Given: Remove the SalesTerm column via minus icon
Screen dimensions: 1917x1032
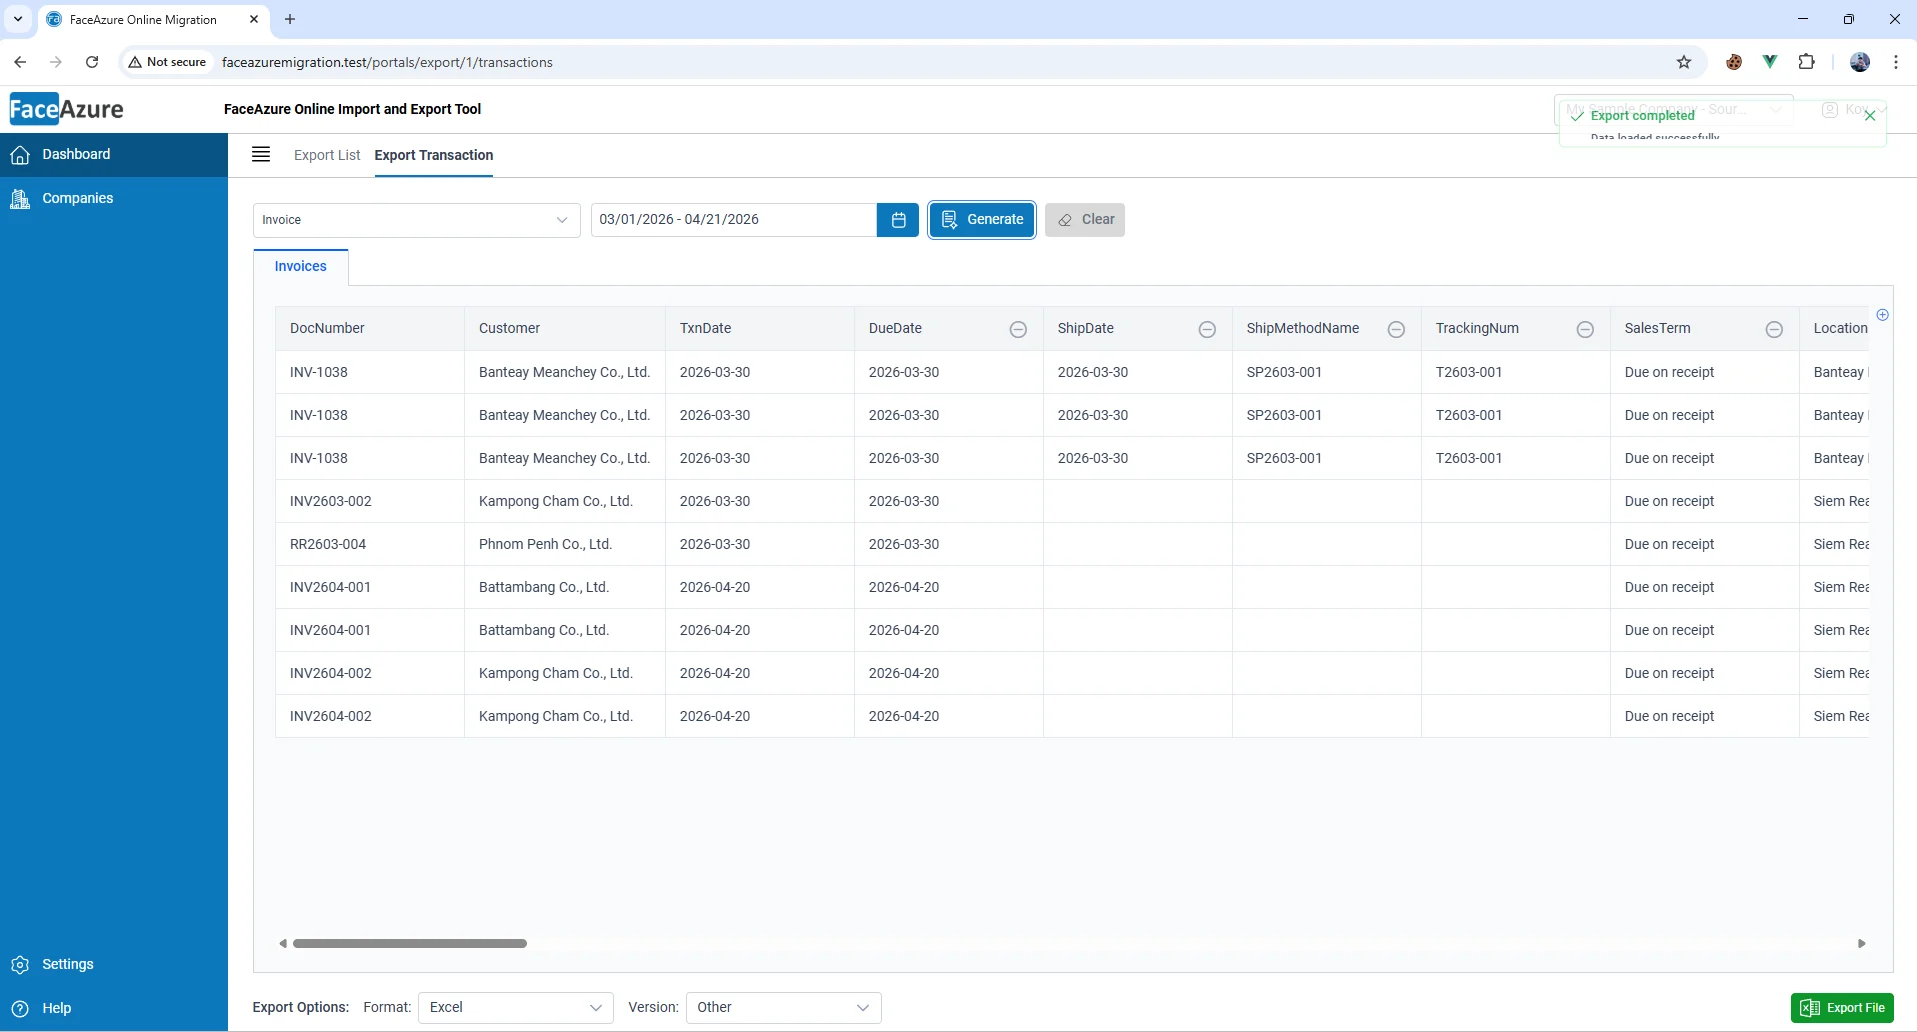Looking at the screenshot, I should 1774,329.
